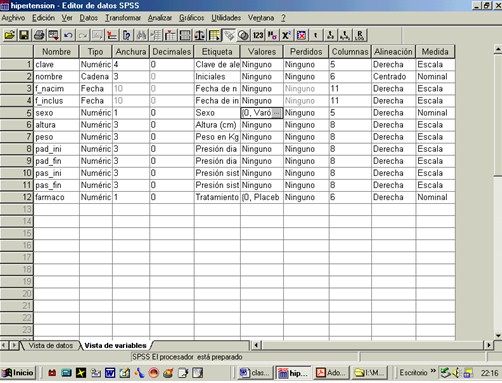502x383 pixels.
Task: Click the X squared toolbar icon
Action: (x=286, y=35)
